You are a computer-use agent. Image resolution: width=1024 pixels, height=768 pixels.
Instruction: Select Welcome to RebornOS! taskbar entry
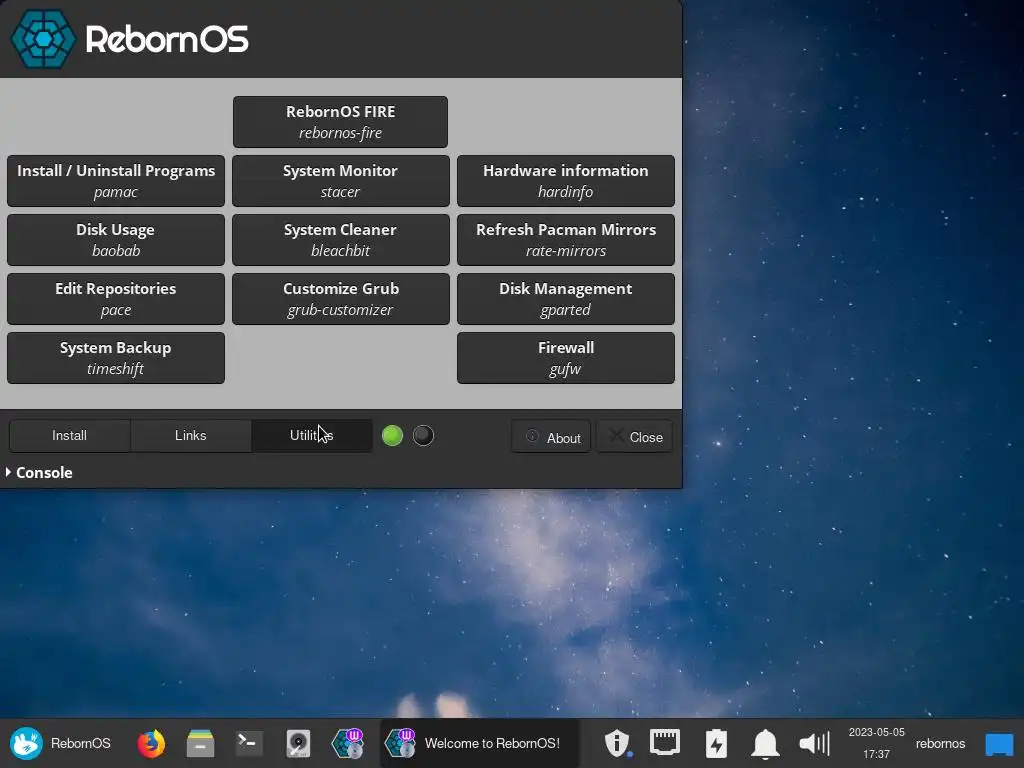(x=479, y=743)
